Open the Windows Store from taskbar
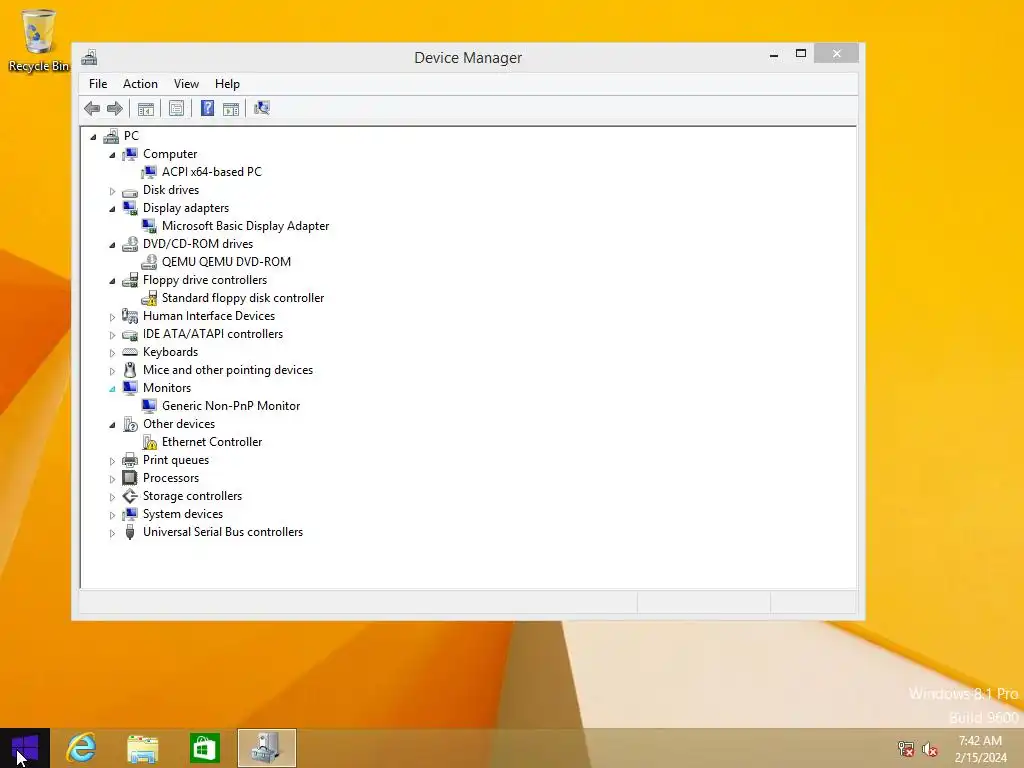This screenshot has height=768, width=1024. [204, 748]
